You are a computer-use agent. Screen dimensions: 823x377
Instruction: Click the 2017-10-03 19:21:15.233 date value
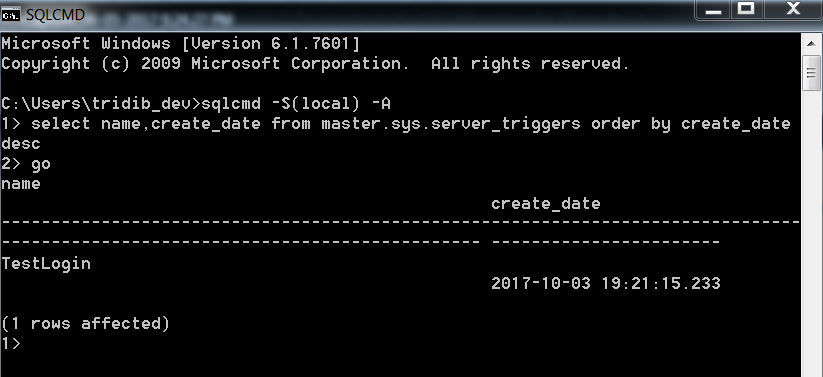coord(606,284)
